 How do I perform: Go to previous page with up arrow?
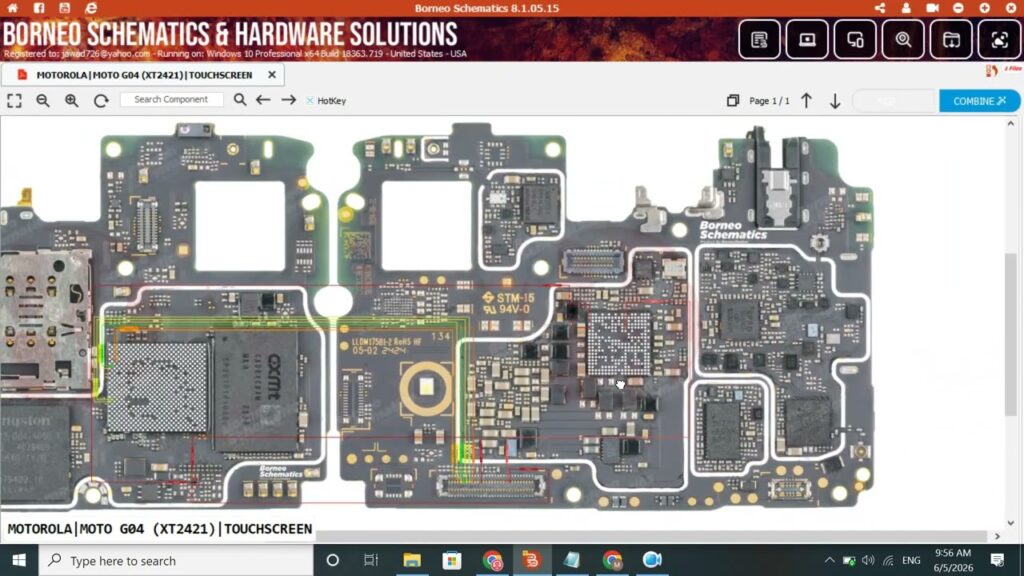click(x=807, y=101)
